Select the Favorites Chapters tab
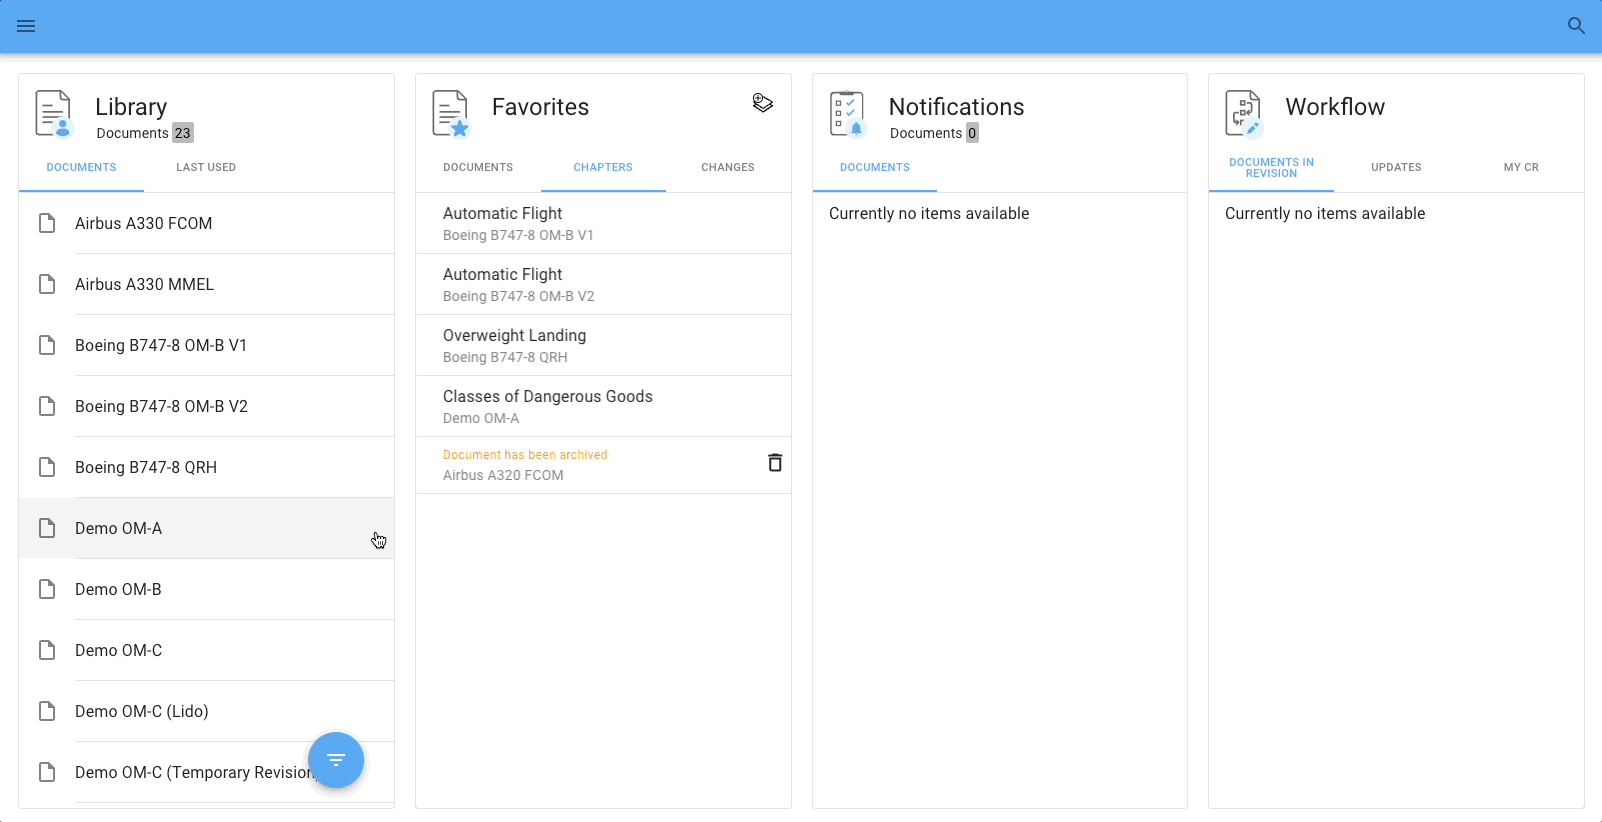Screen dimensions: 1602x822 tap(603, 167)
